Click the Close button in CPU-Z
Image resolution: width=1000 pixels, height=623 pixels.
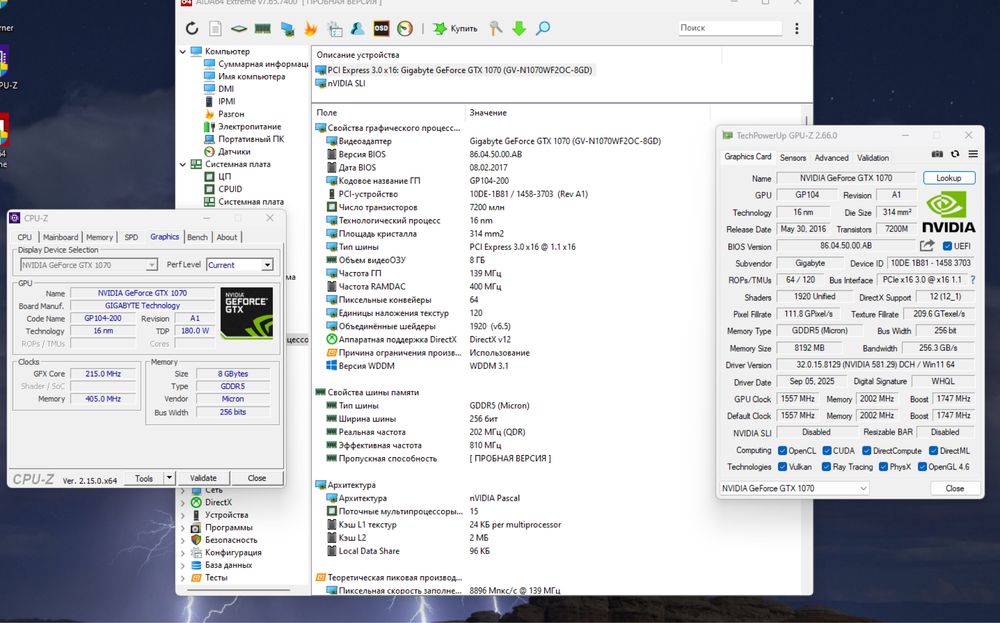point(257,478)
